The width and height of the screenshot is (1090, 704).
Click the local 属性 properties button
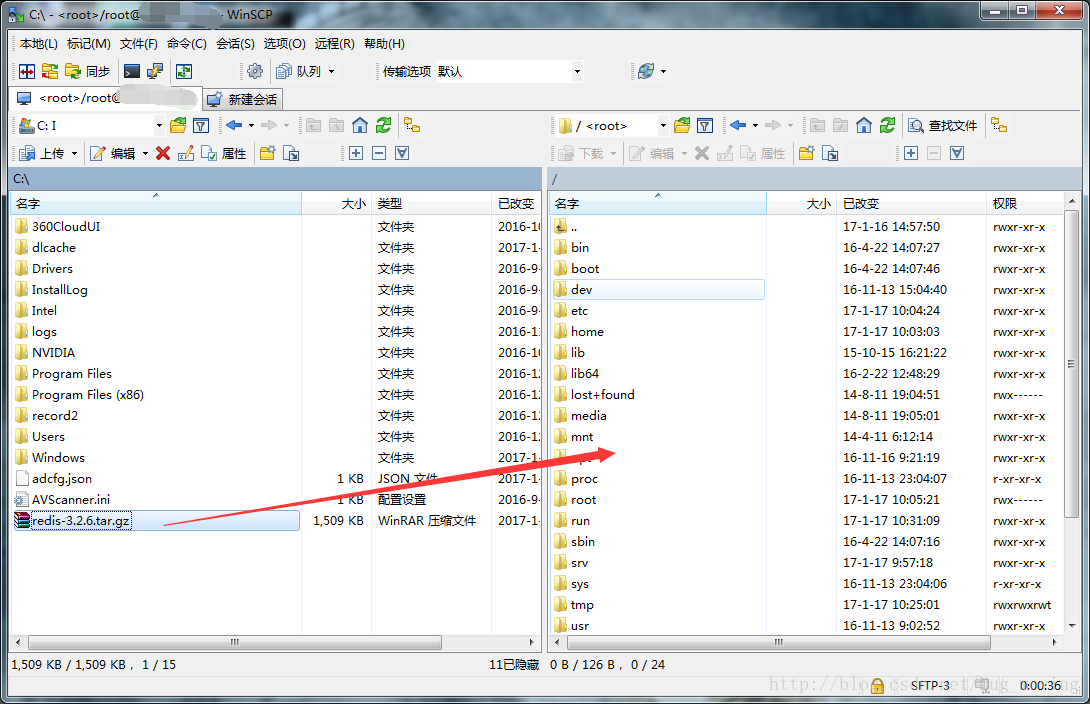click(224, 153)
